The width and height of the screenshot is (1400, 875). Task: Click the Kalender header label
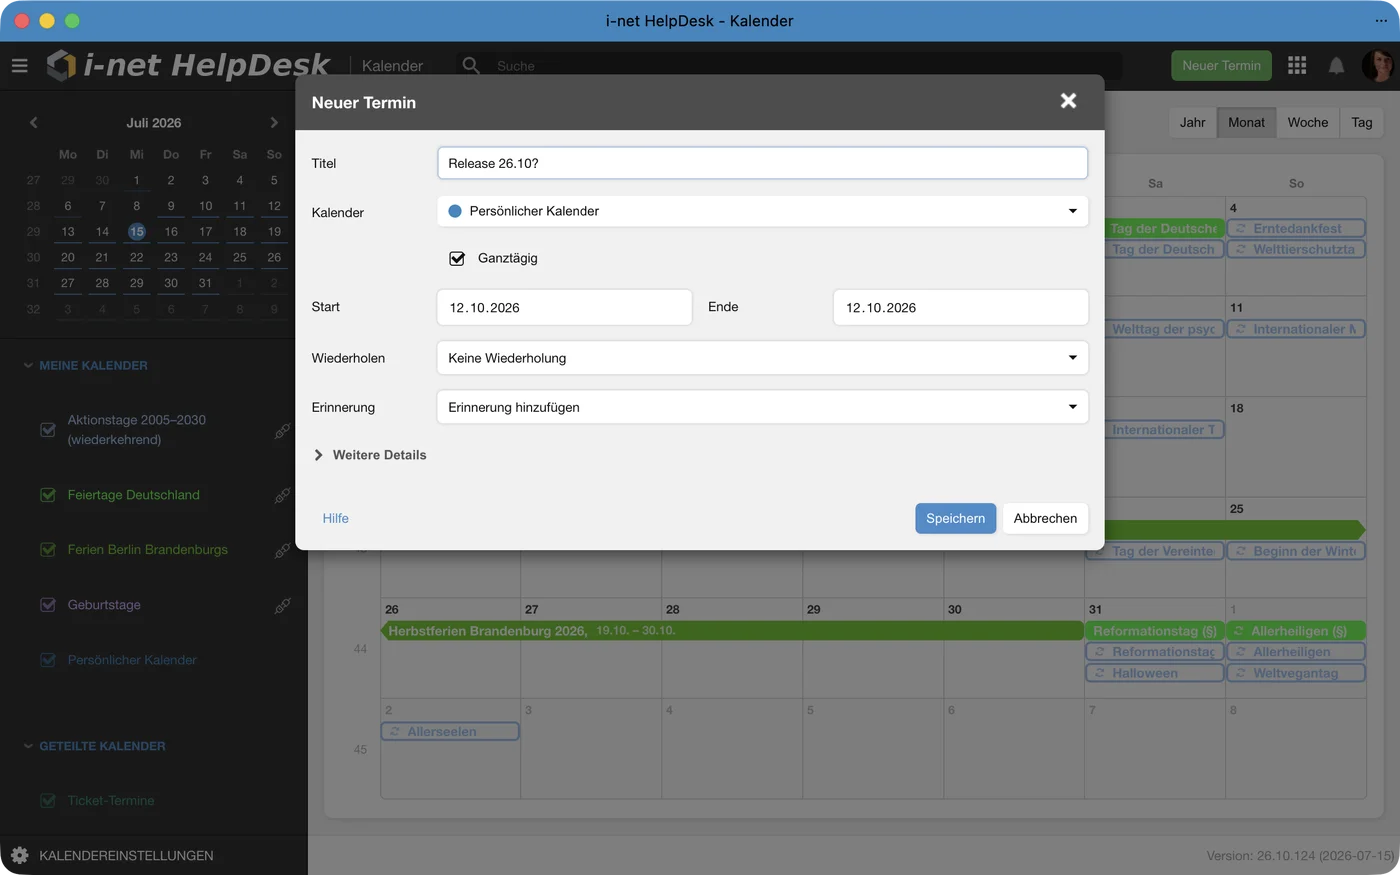tap(392, 66)
